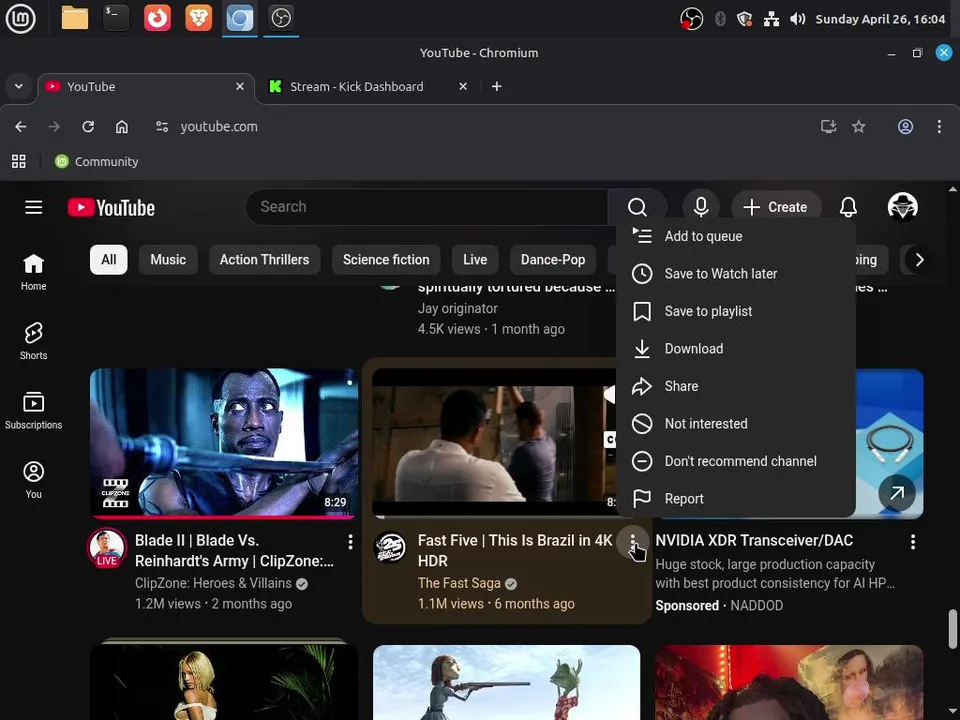
Task: Launch the terminal from the panel
Action: pyautogui.click(x=116, y=18)
